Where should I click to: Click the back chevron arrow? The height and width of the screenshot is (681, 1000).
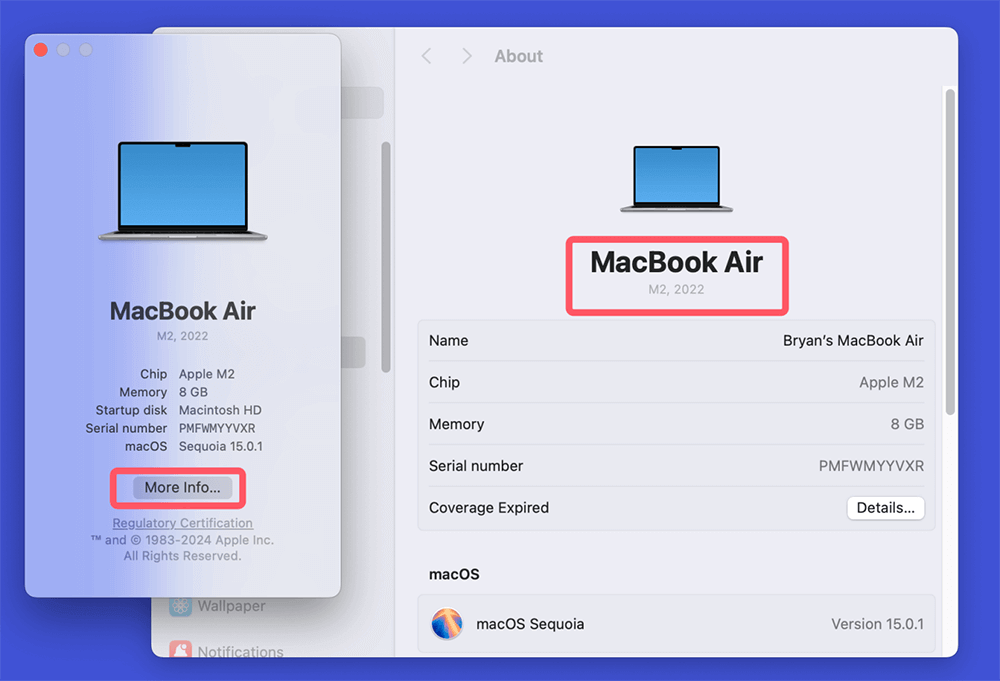pos(427,56)
